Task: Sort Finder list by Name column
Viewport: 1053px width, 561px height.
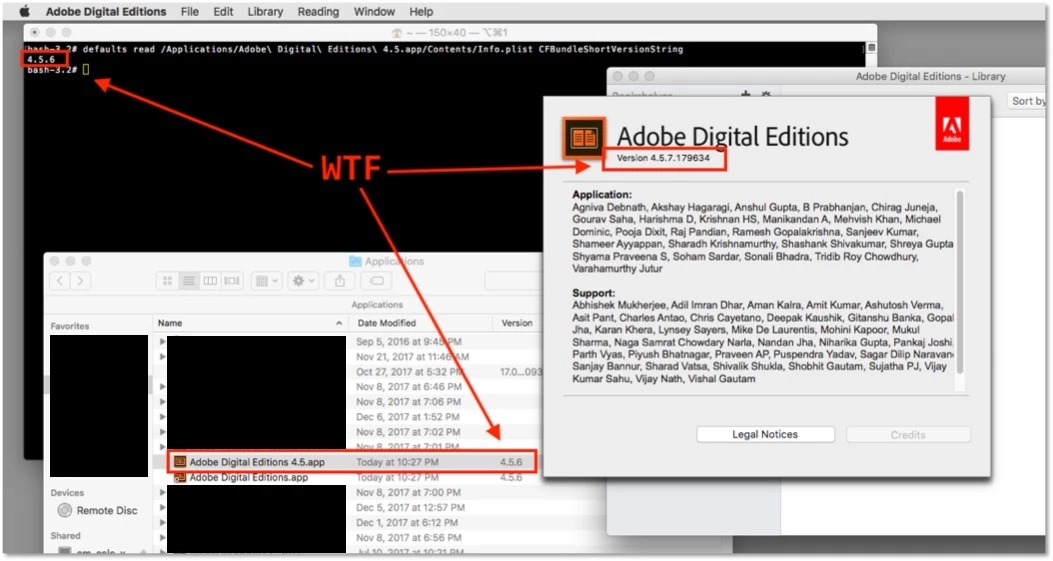Action: [250, 323]
